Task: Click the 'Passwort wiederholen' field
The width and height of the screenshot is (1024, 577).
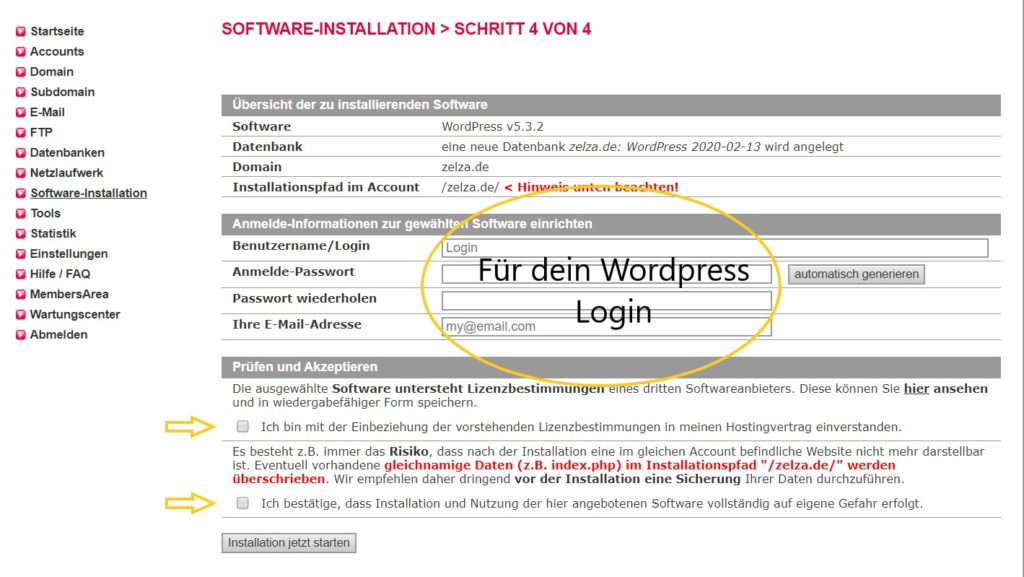Action: pyautogui.click(x=607, y=300)
